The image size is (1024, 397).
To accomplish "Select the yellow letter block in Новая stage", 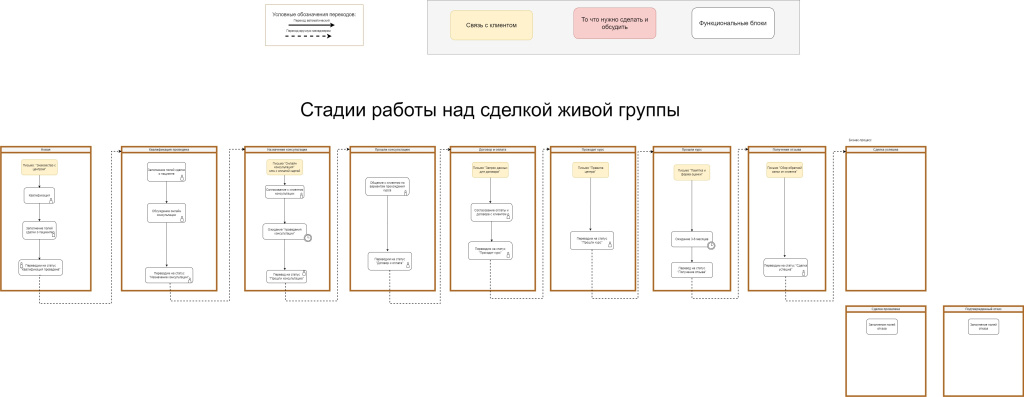I will (39, 166).
